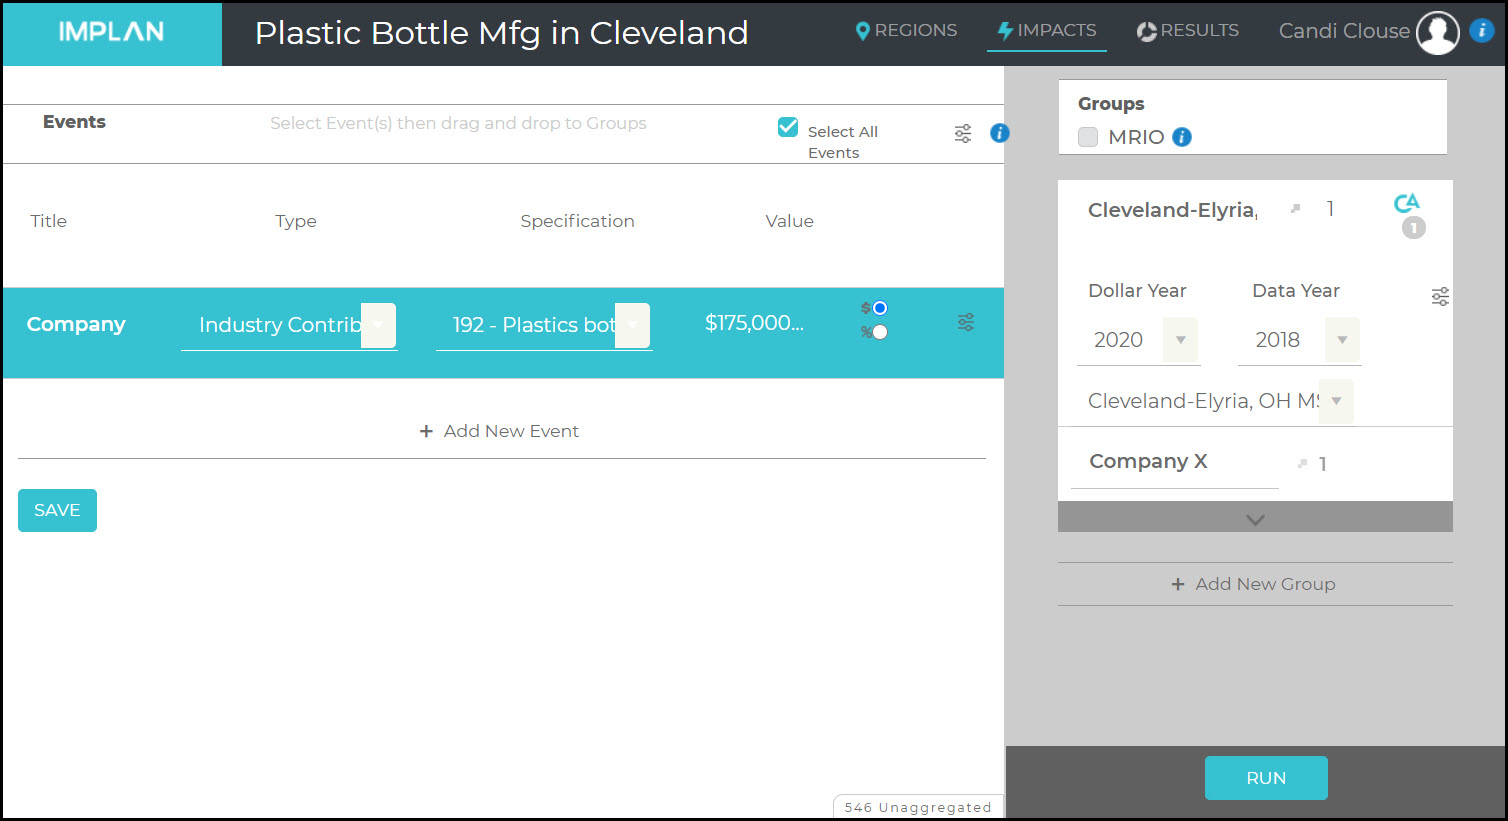
Task: Click Cleveland-Elyria scaling icon next to 1
Action: (x=1295, y=209)
